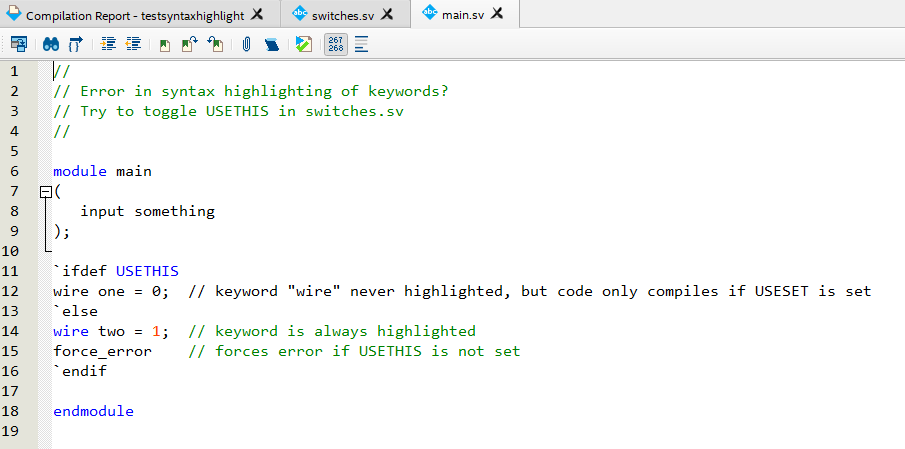Toggle the line wrap lines icon
Viewport: 905px width, 449px height.
coord(361,44)
